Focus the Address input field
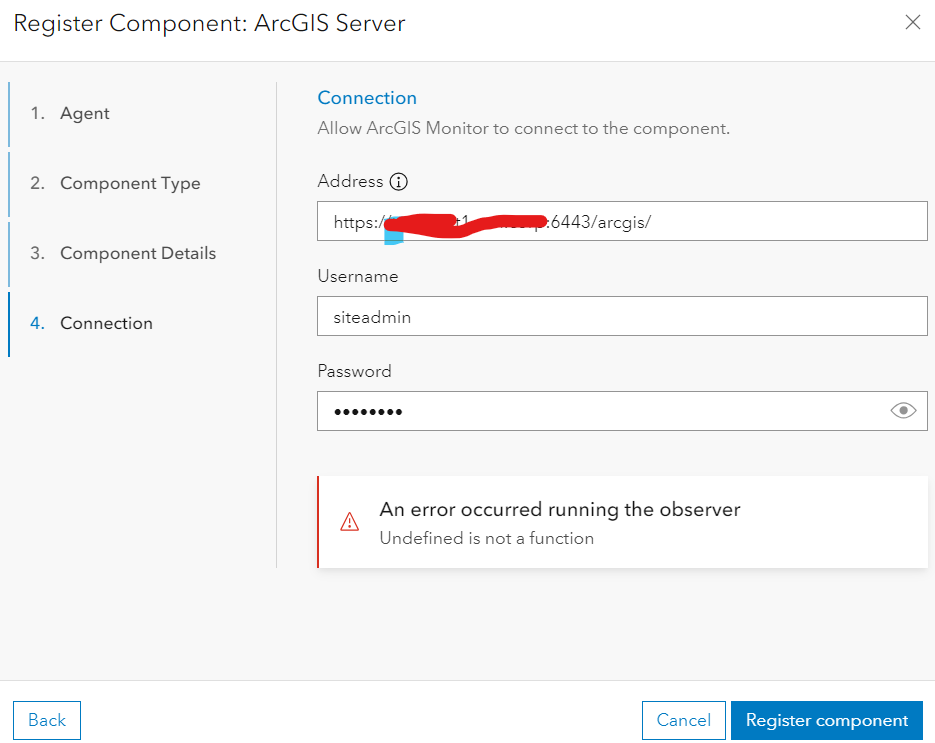 [x=622, y=221]
